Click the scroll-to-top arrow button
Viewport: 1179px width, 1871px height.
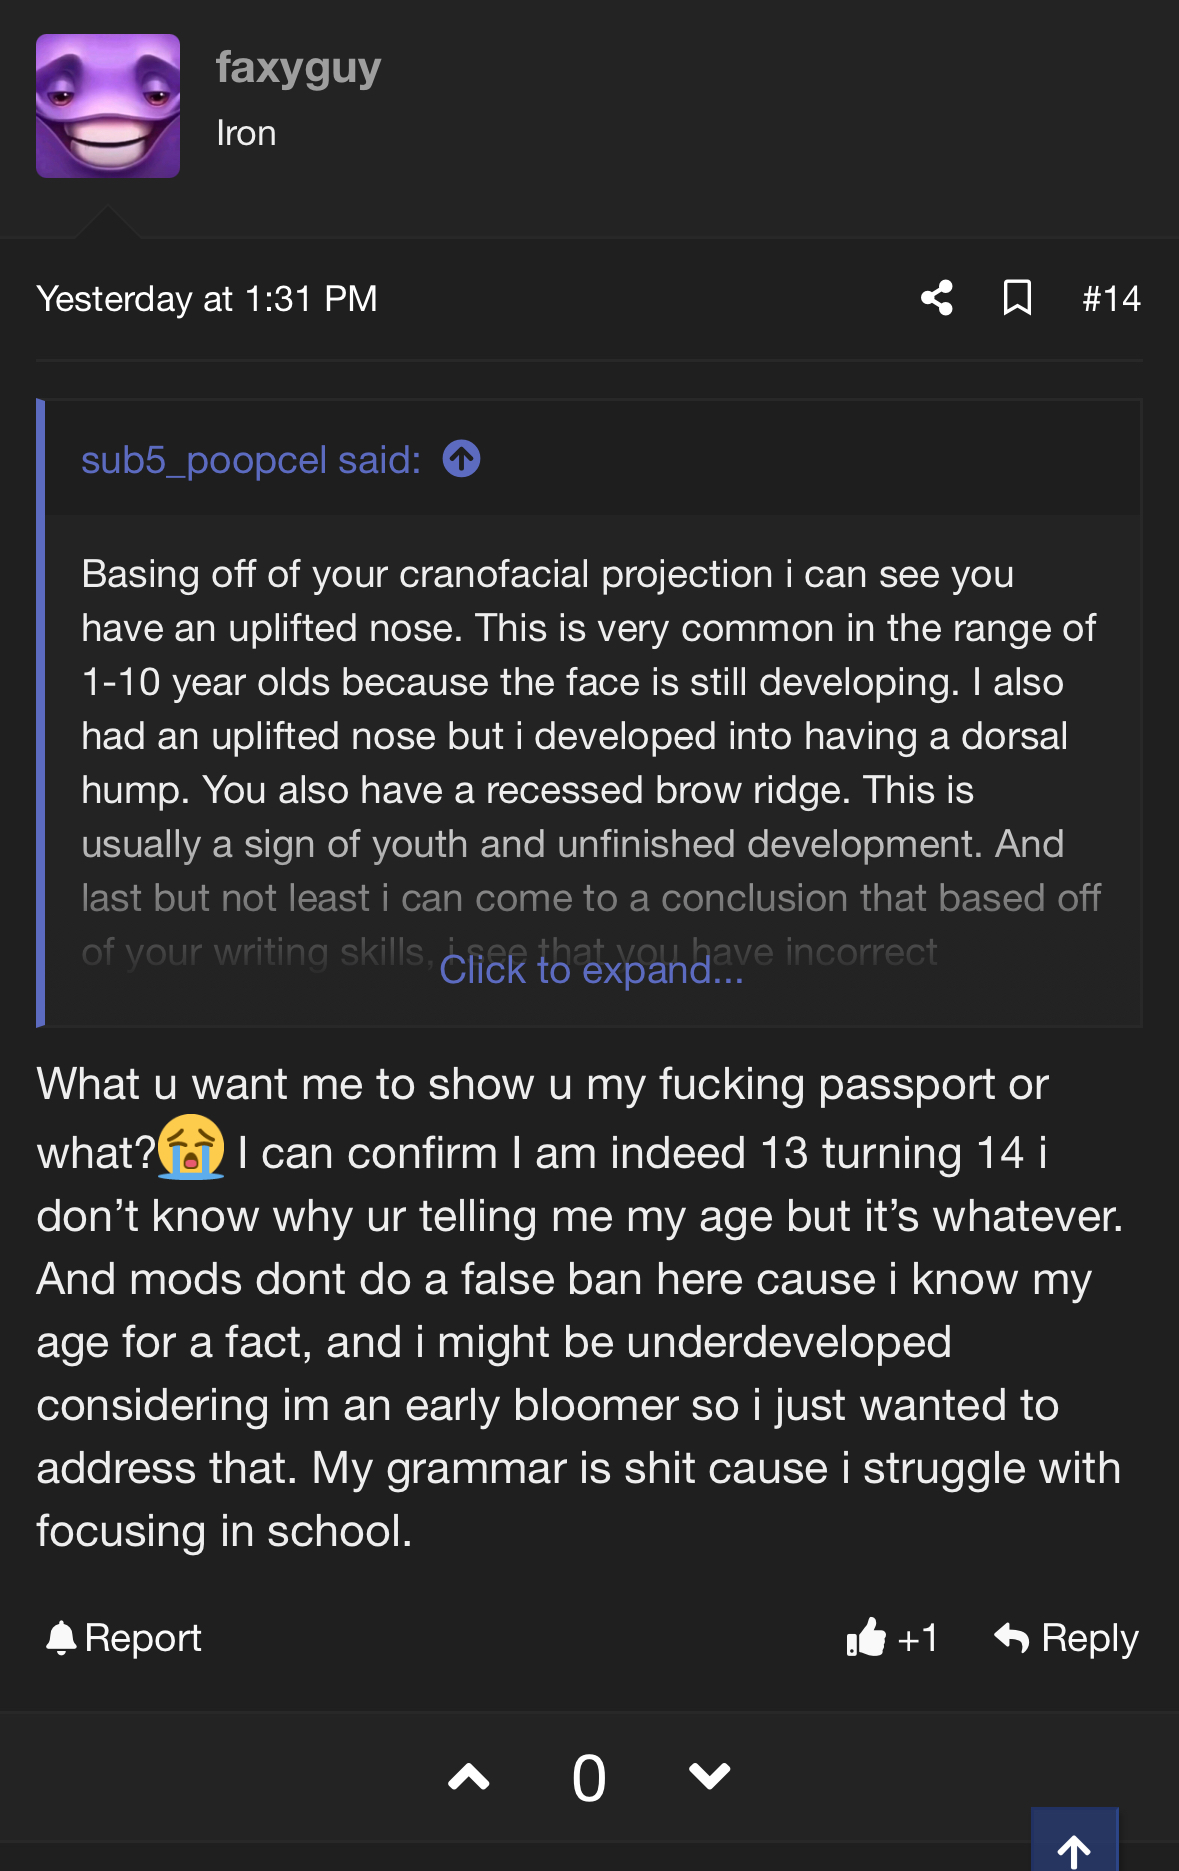1074,1846
